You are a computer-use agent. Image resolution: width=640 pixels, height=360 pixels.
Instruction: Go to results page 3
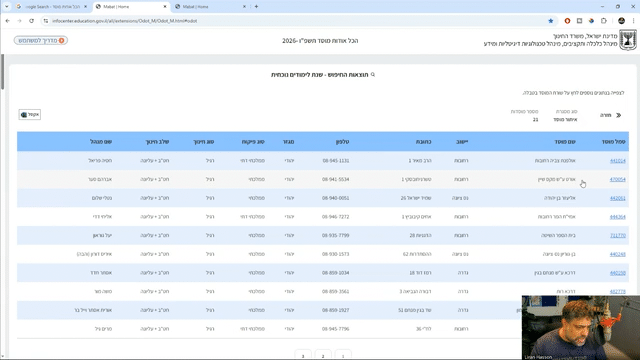click(x=303, y=355)
